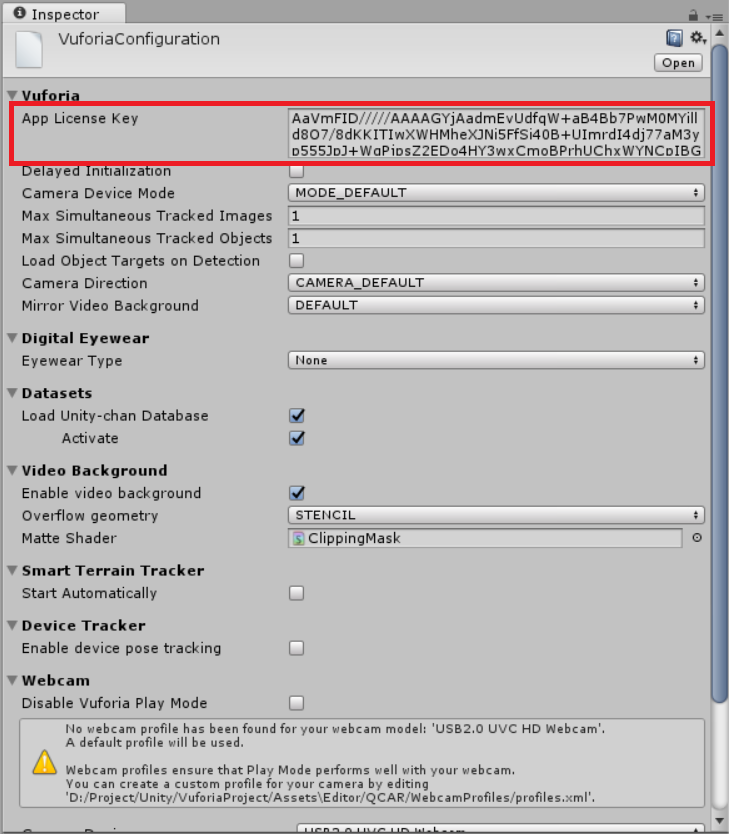Click the Inspector tab info icon

coord(20,13)
